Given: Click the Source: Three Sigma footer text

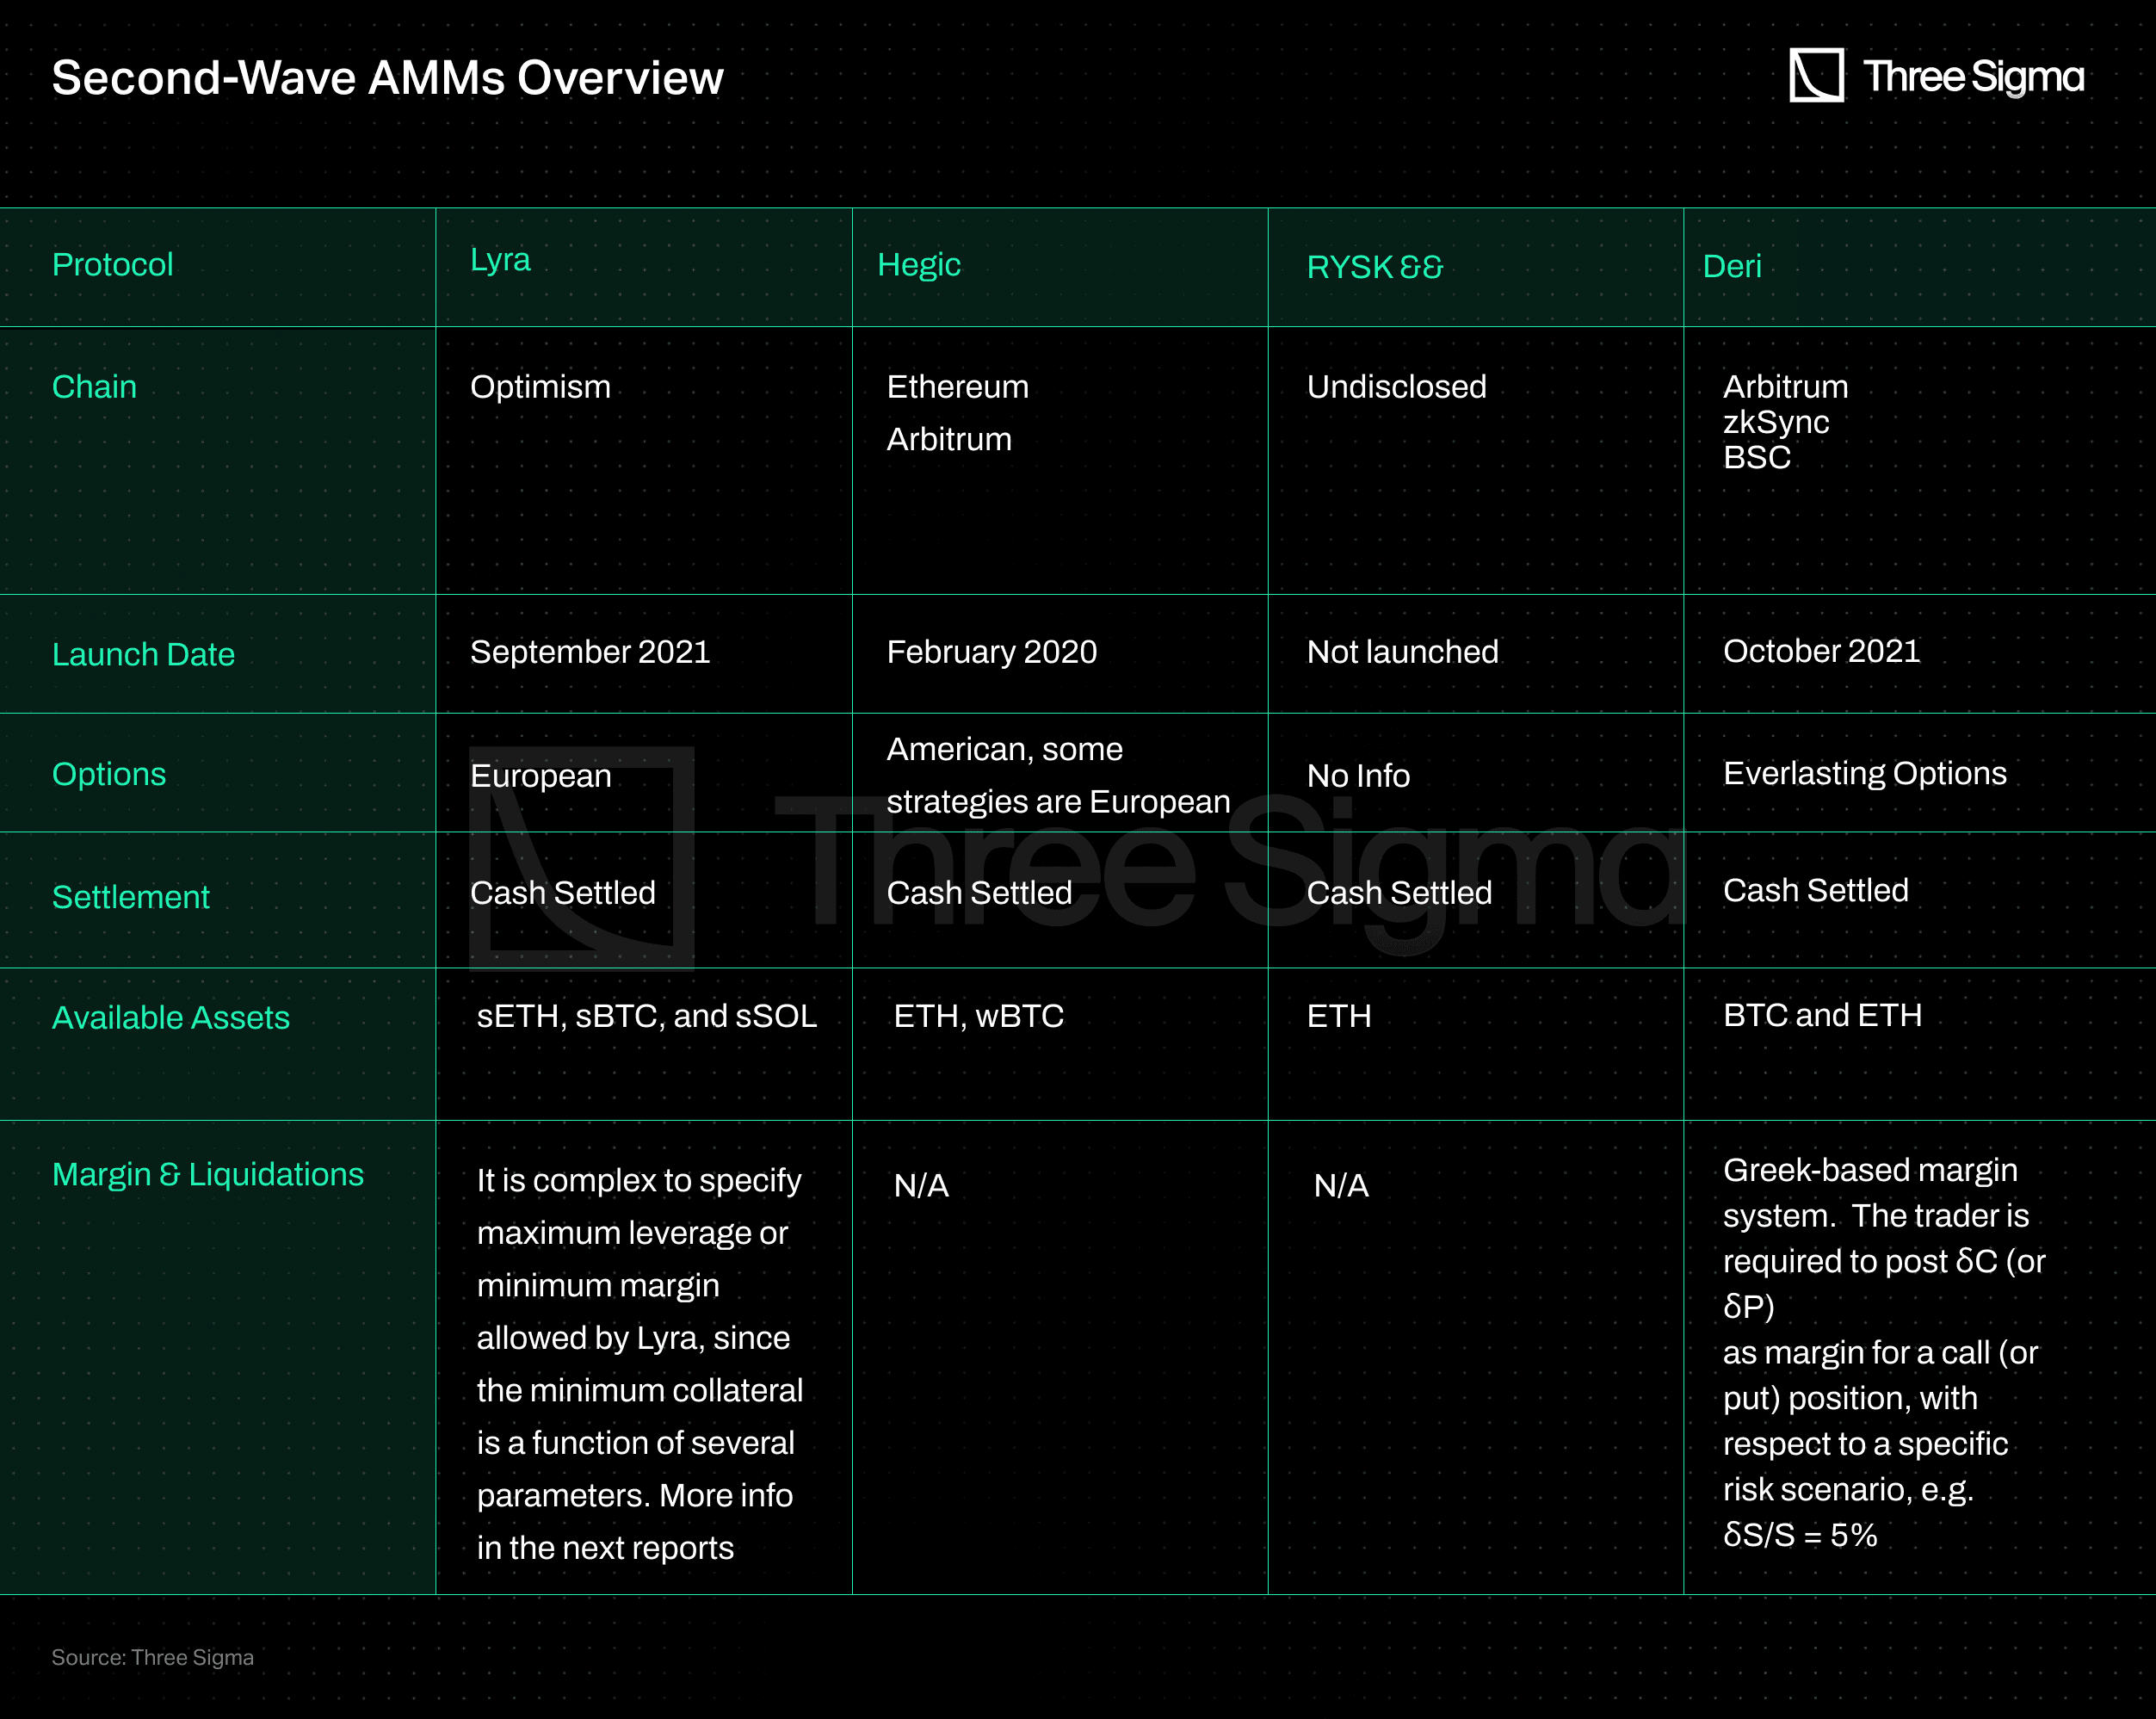Looking at the screenshot, I should click(x=152, y=1657).
